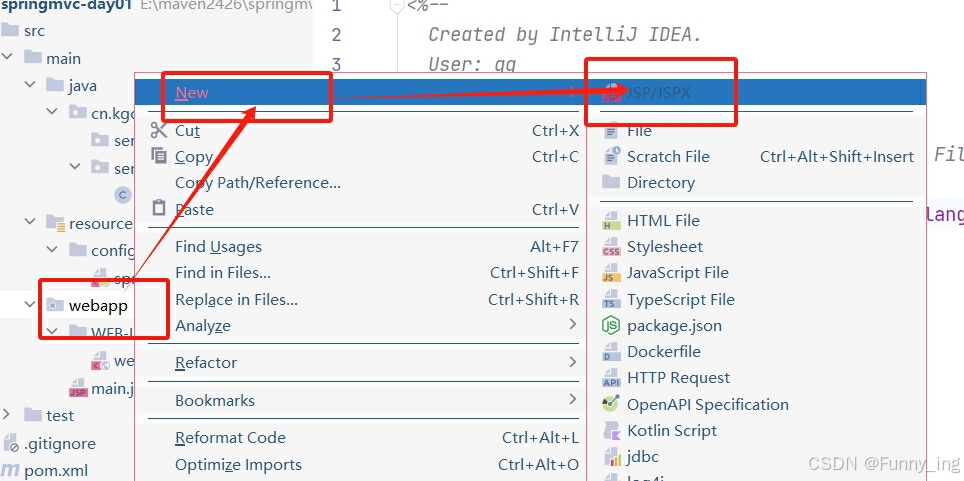Click the Stylesheet CSS icon

pyautogui.click(x=612, y=247)
